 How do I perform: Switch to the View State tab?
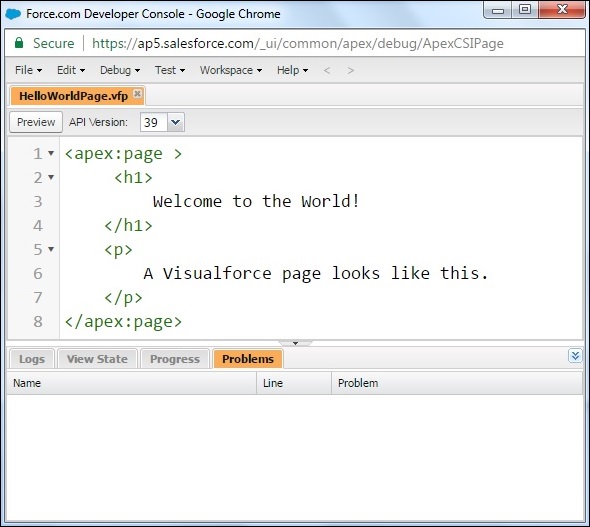97,359
